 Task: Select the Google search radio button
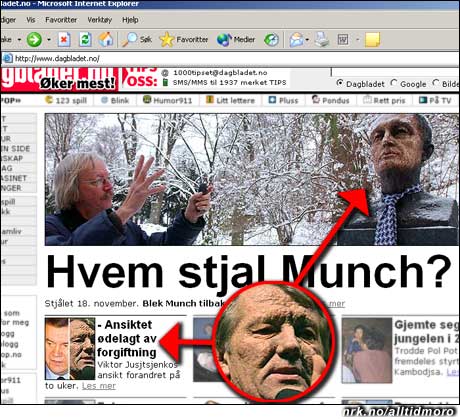(394, 82)
